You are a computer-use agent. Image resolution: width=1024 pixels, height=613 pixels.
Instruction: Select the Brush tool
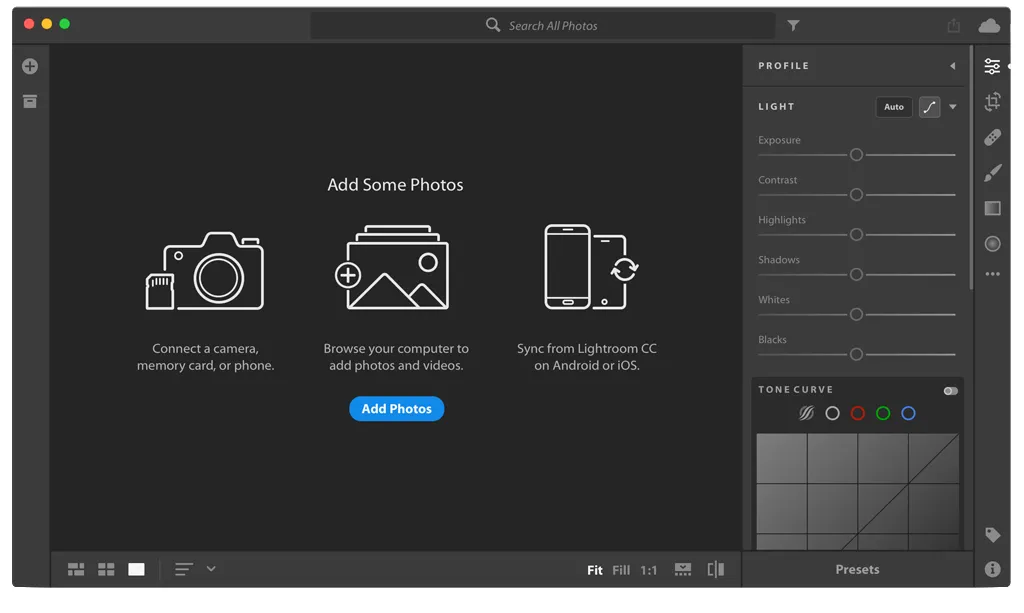click(x=993, y=172)
